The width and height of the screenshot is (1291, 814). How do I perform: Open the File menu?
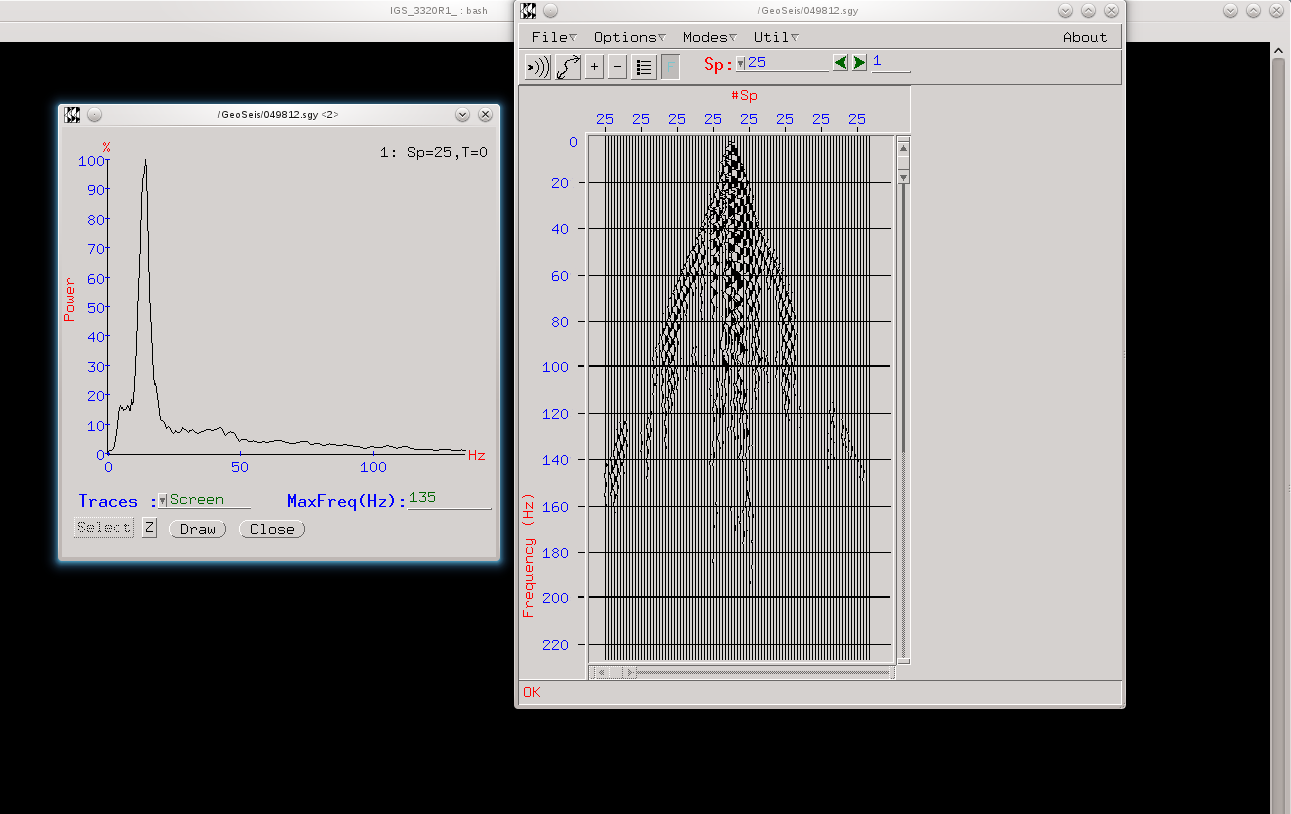coord(553,37)
